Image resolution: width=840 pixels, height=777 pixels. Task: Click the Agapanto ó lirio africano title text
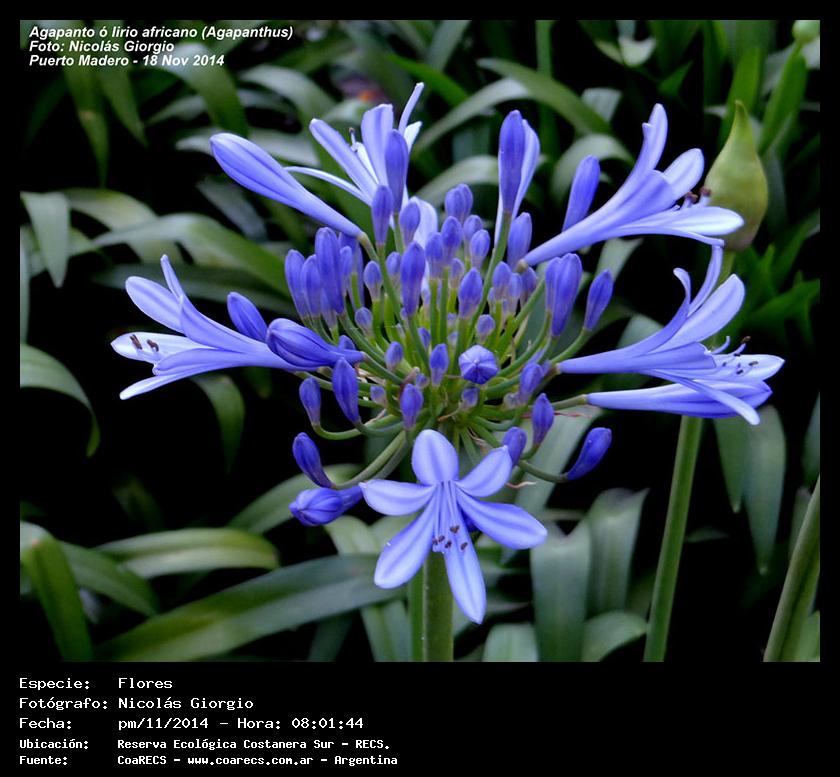[x=160, y=32]
